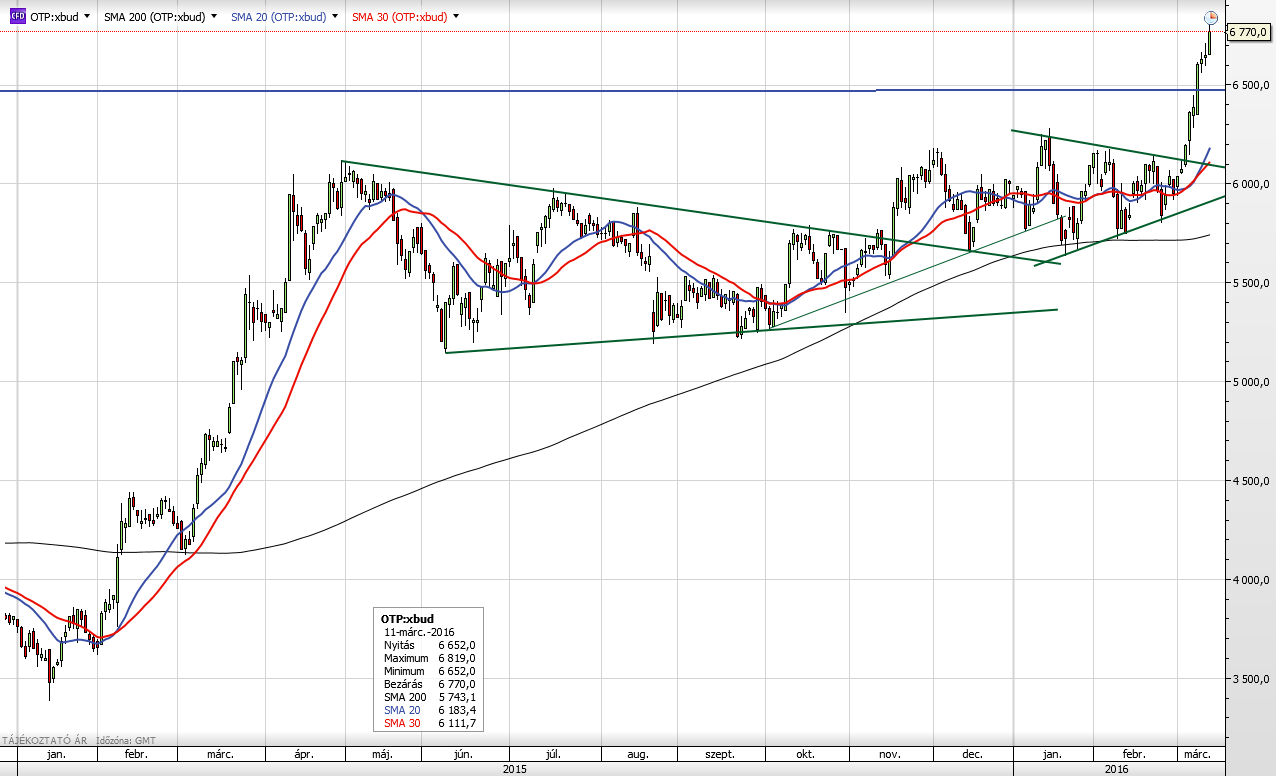The width and height of the screenshot is (1276, 776).
Task: Expand the SMA 20 (OTP:xbud) indicator menu
Action: (x=335, y=17)
